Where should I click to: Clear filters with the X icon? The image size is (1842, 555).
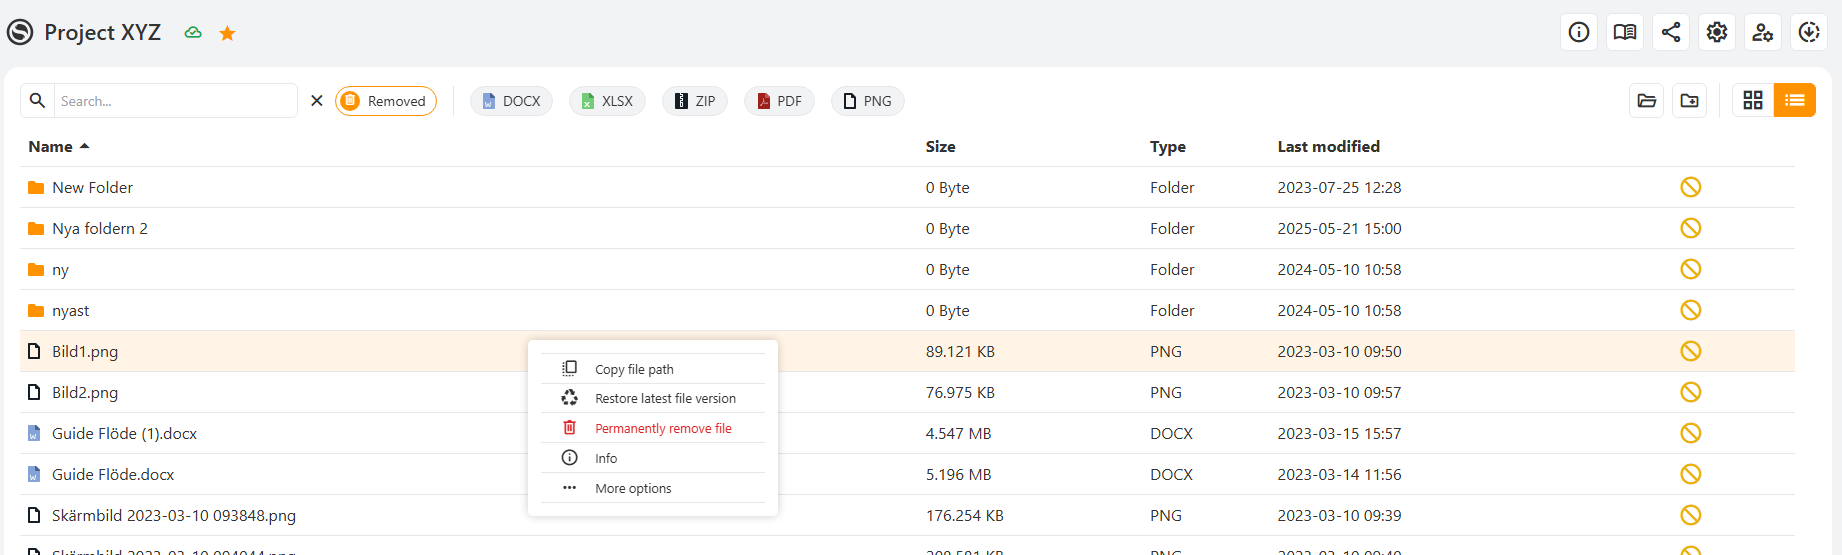[317, 100]
